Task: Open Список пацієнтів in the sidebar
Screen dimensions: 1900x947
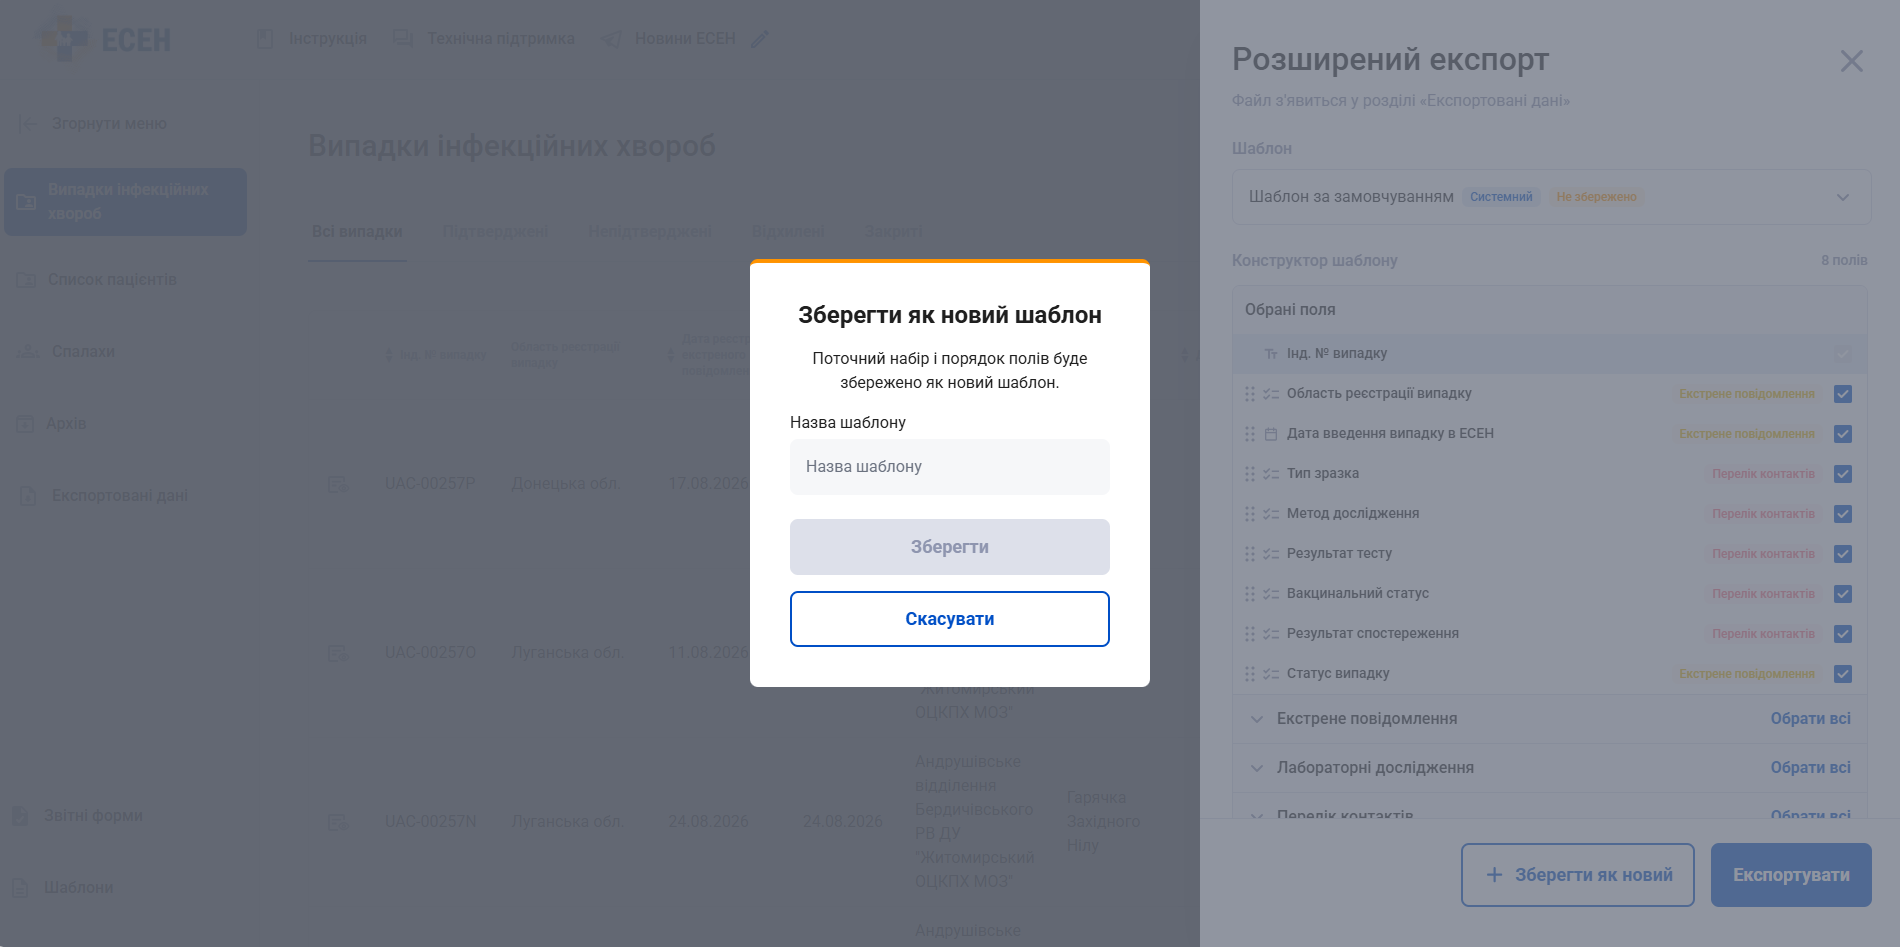Action: tap(112, 280)
